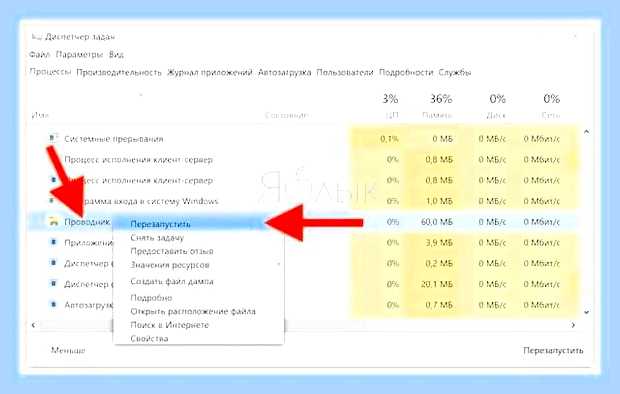Click the Системные прерывания process icon

[53, 138]
